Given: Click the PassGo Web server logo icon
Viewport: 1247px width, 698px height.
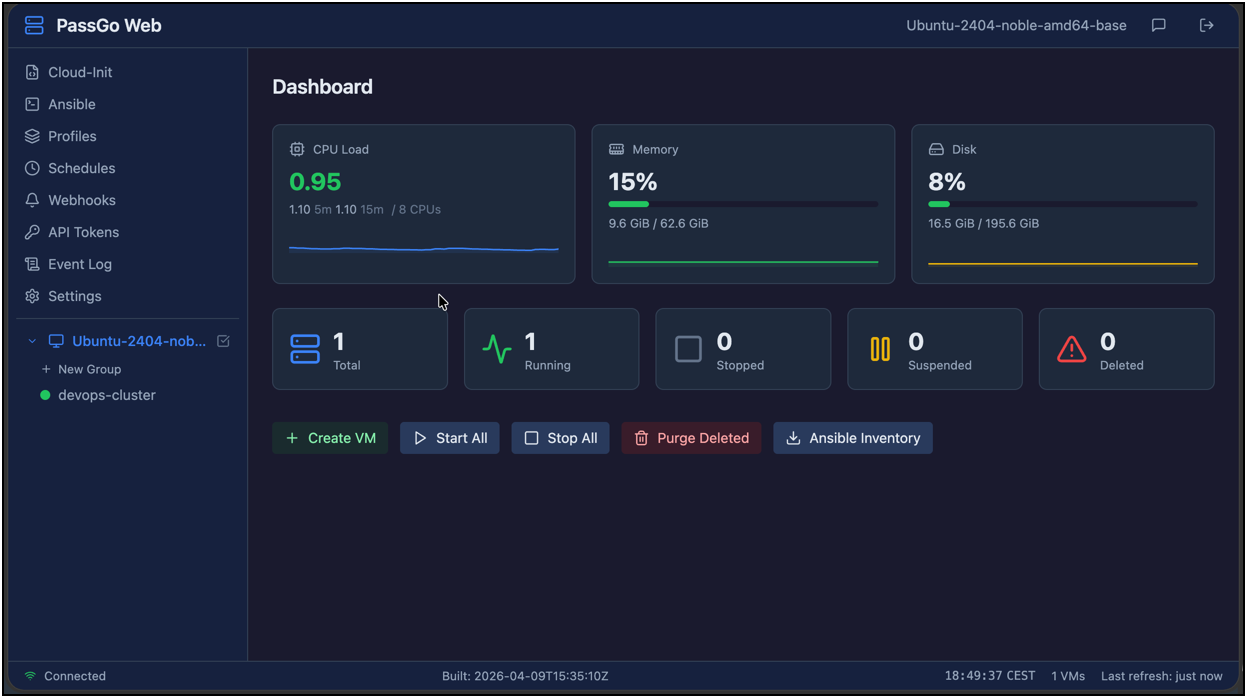Looking at the screenshot, I should [34, 25].
